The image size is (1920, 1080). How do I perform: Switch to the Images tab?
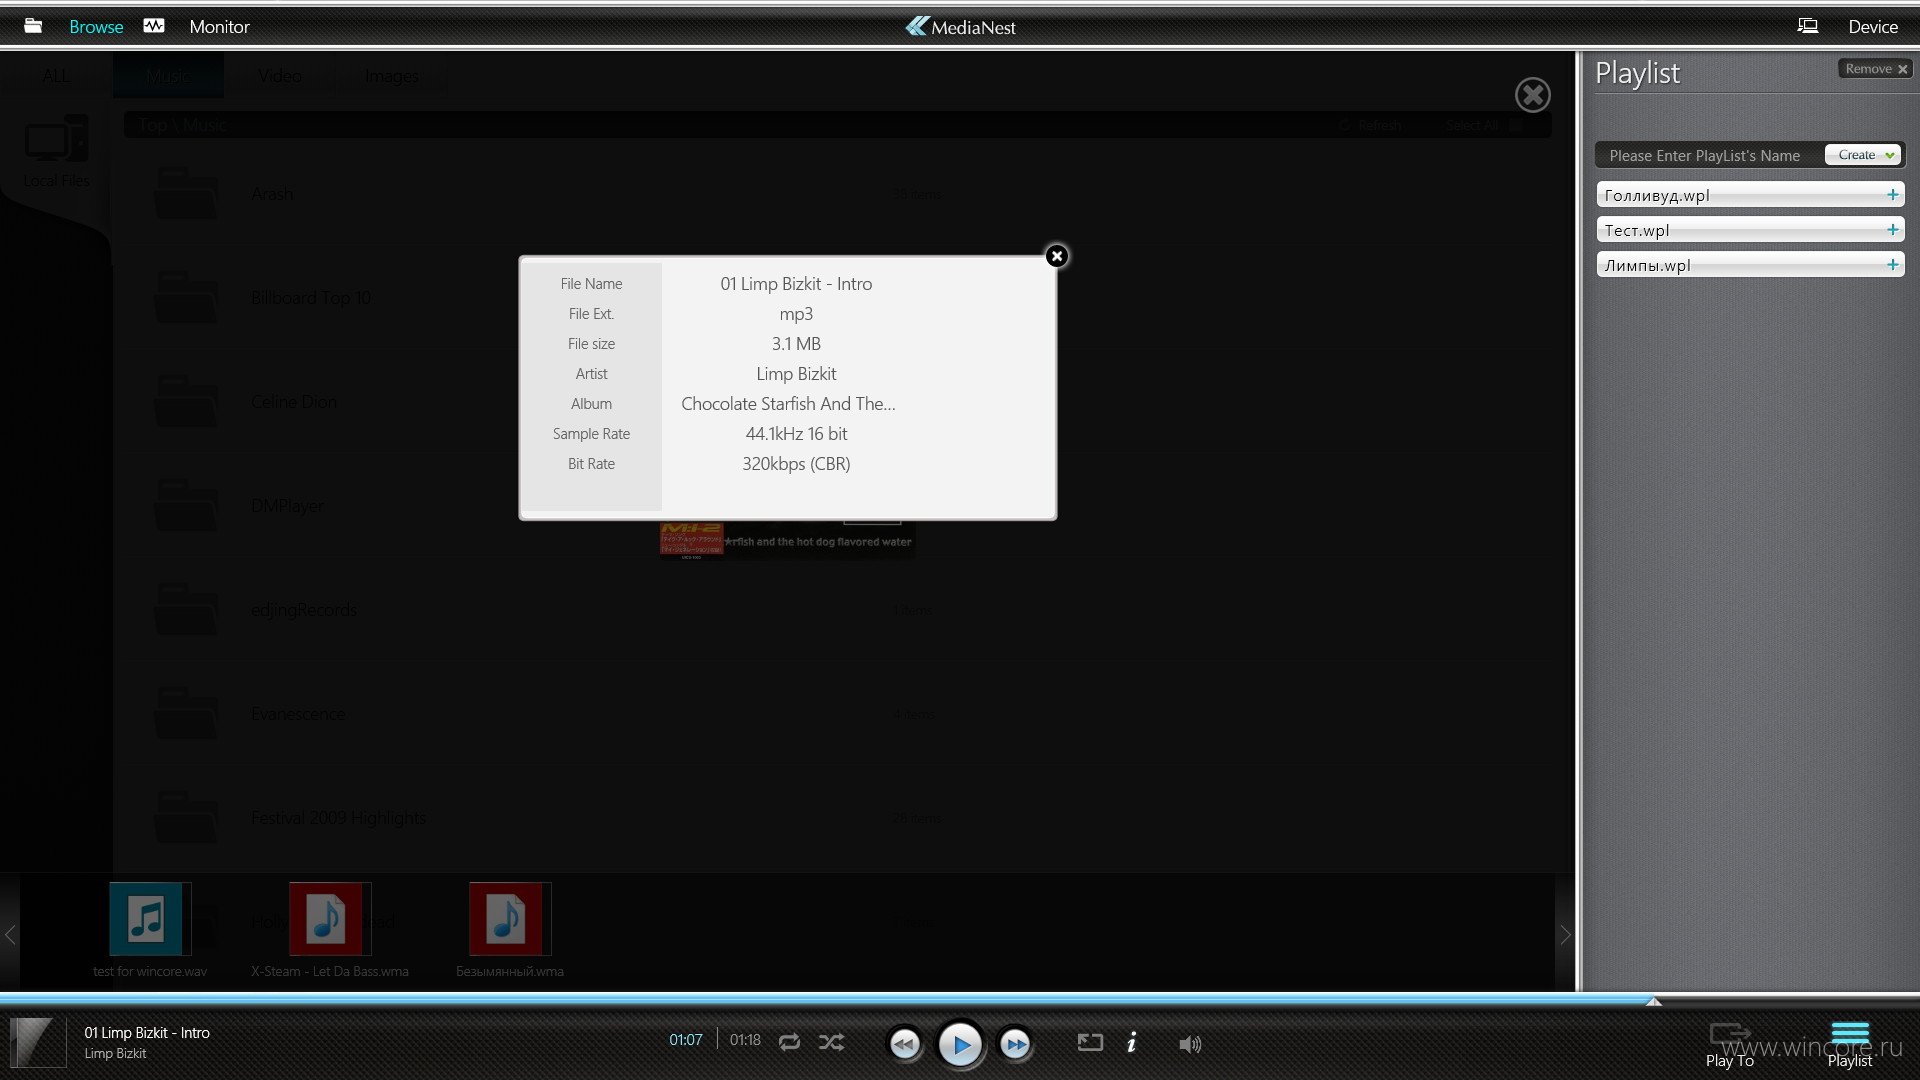(x=391, y=76)
